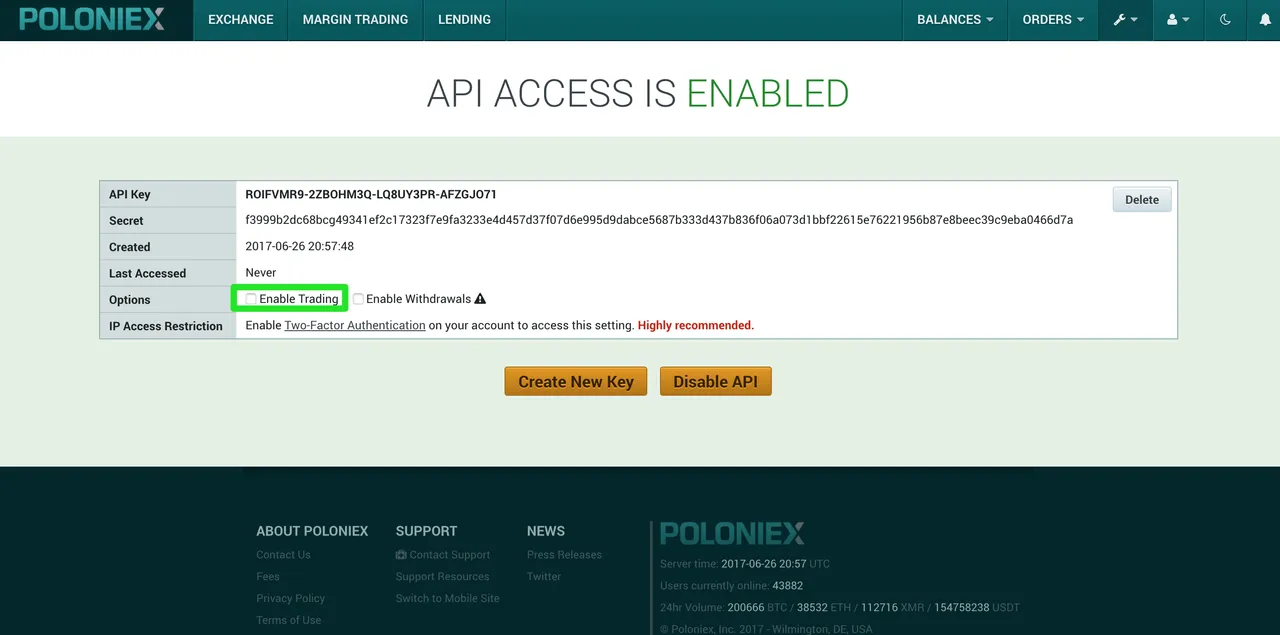This screenshot has width=1280, height=635.
Task: Open the user account menu
Action: point(1178,20)
